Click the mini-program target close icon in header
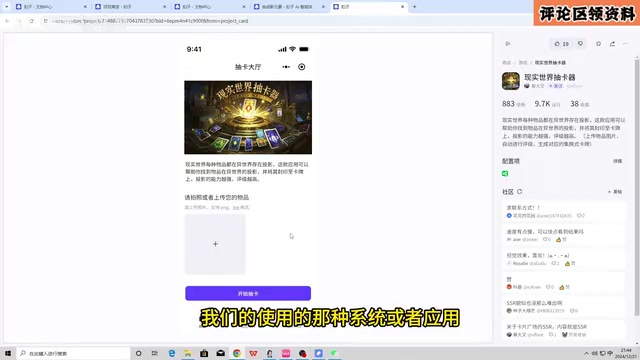 [x=302, y=67]
